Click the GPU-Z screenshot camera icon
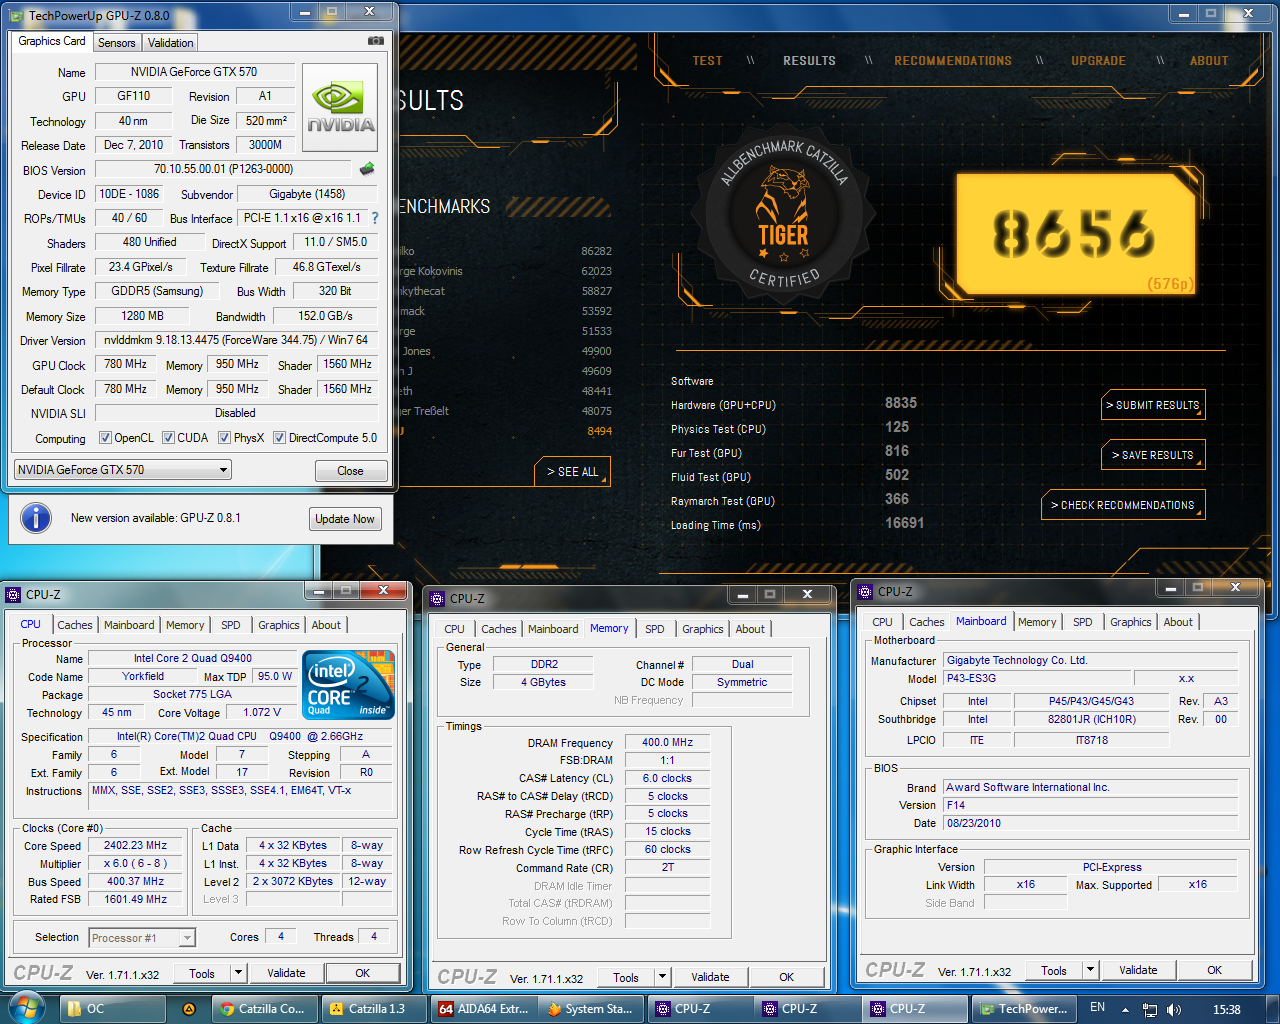Image resolution: width=1280 pixels, height=1024 pixels. 376,41
